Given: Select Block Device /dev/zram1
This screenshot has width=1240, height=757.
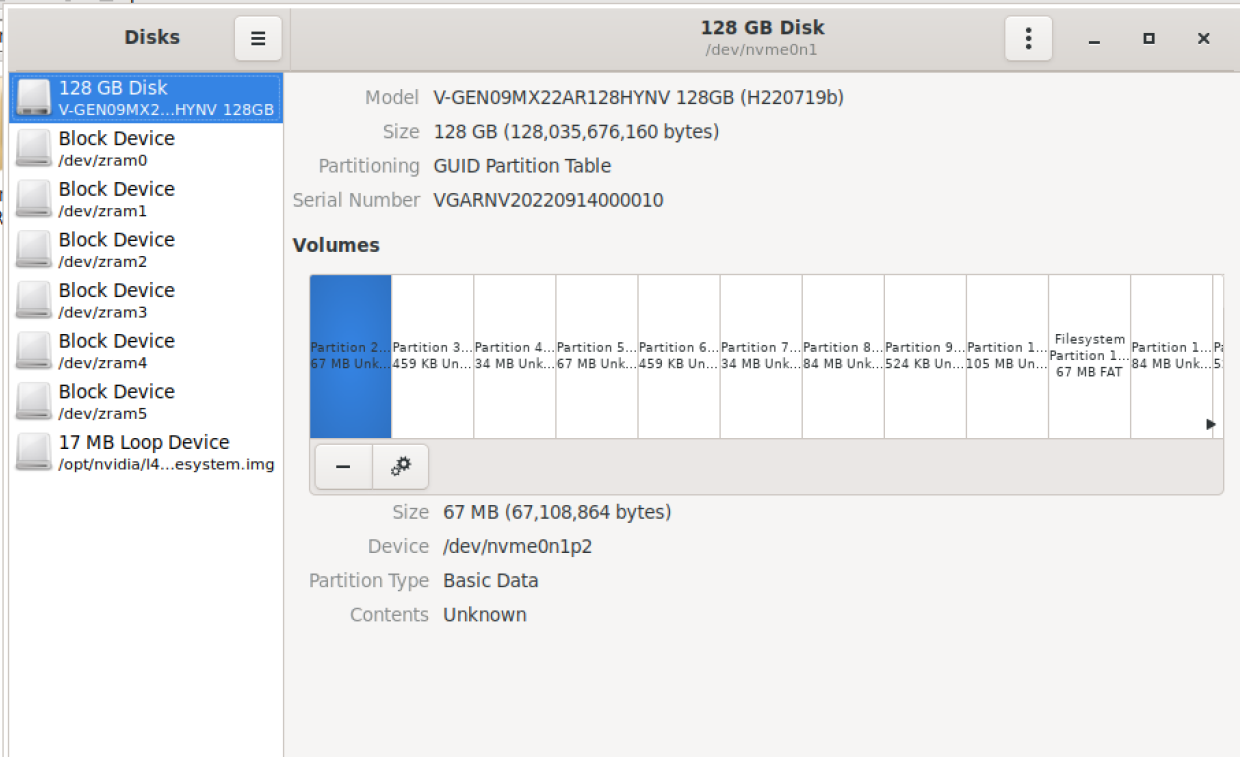Looking at the screenshot, I should (146, 199).
